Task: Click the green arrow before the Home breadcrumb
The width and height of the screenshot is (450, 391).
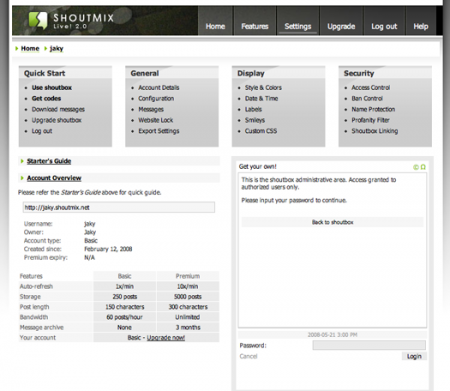Action: (x=17, y=49)
